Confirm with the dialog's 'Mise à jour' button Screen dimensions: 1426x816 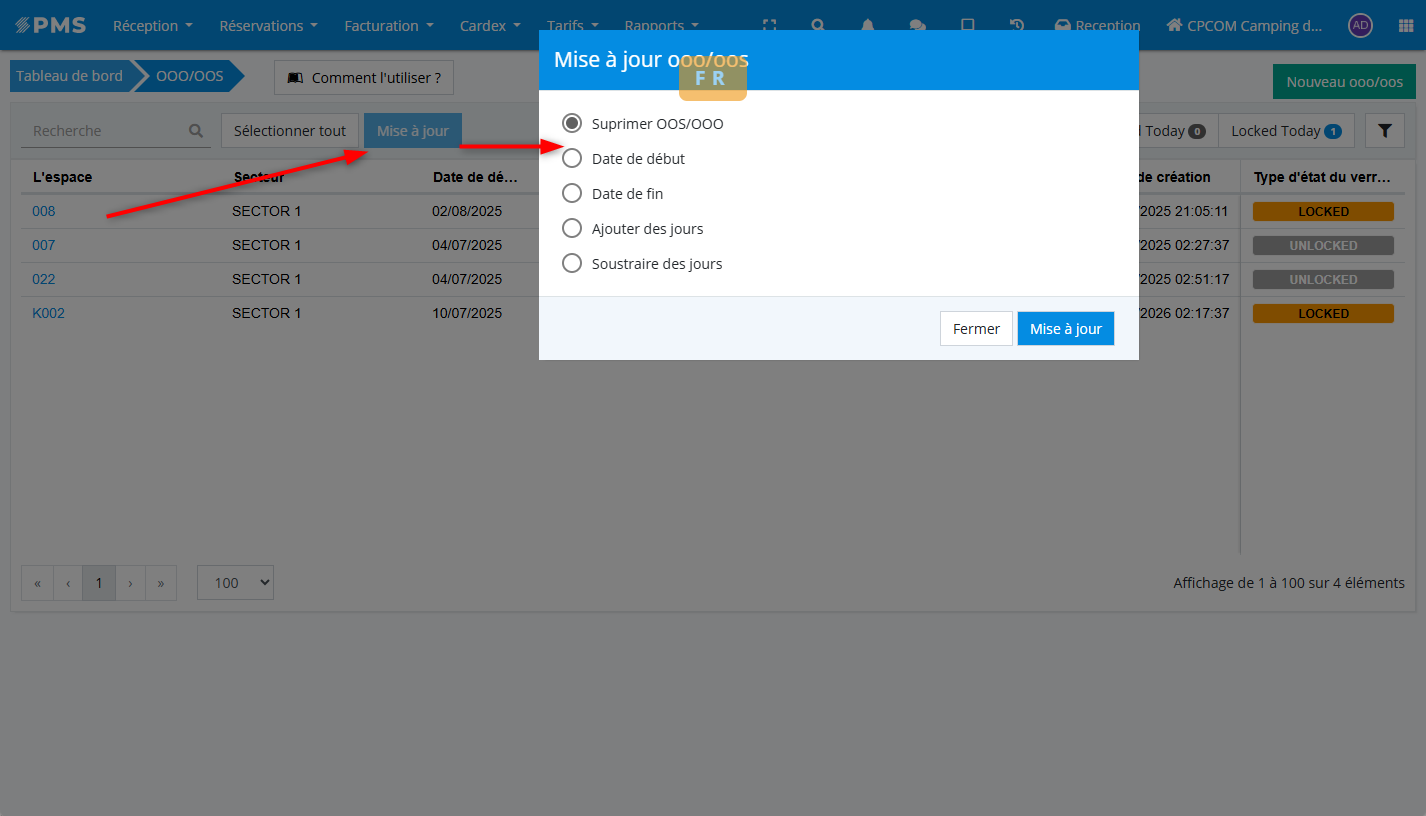[1065, 329]
